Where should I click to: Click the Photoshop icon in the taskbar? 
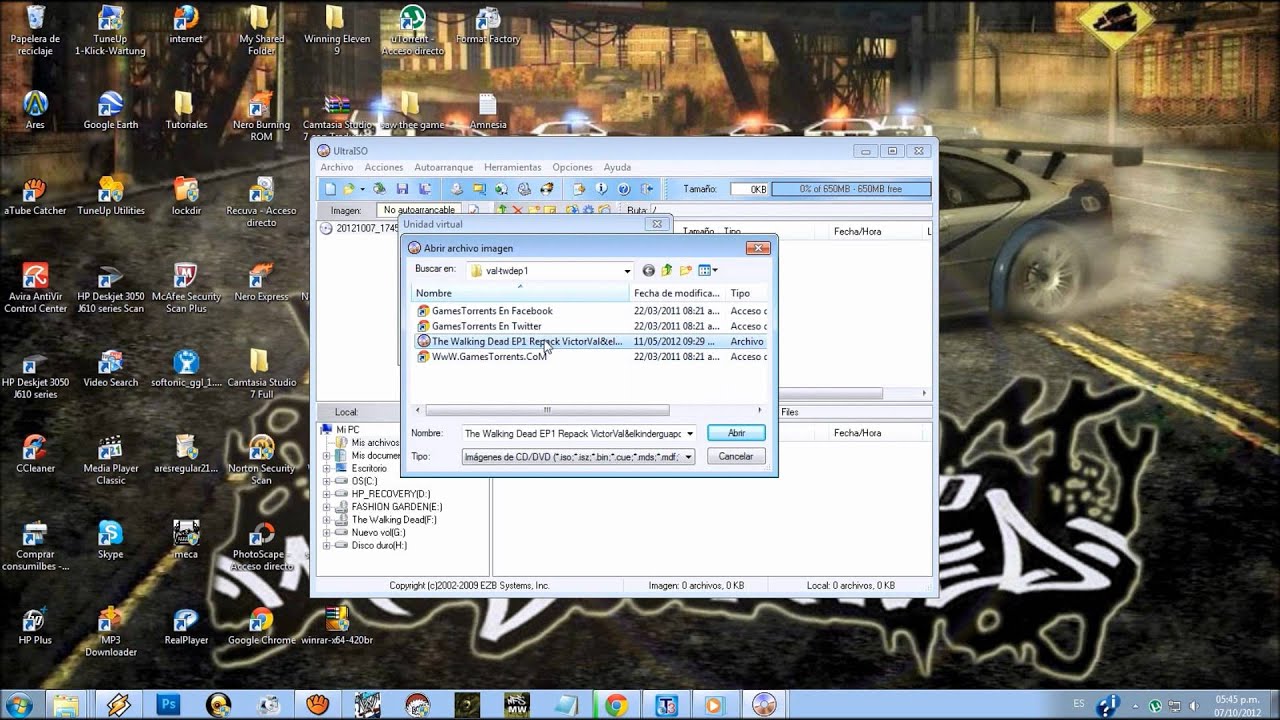(x=168, y=705)
